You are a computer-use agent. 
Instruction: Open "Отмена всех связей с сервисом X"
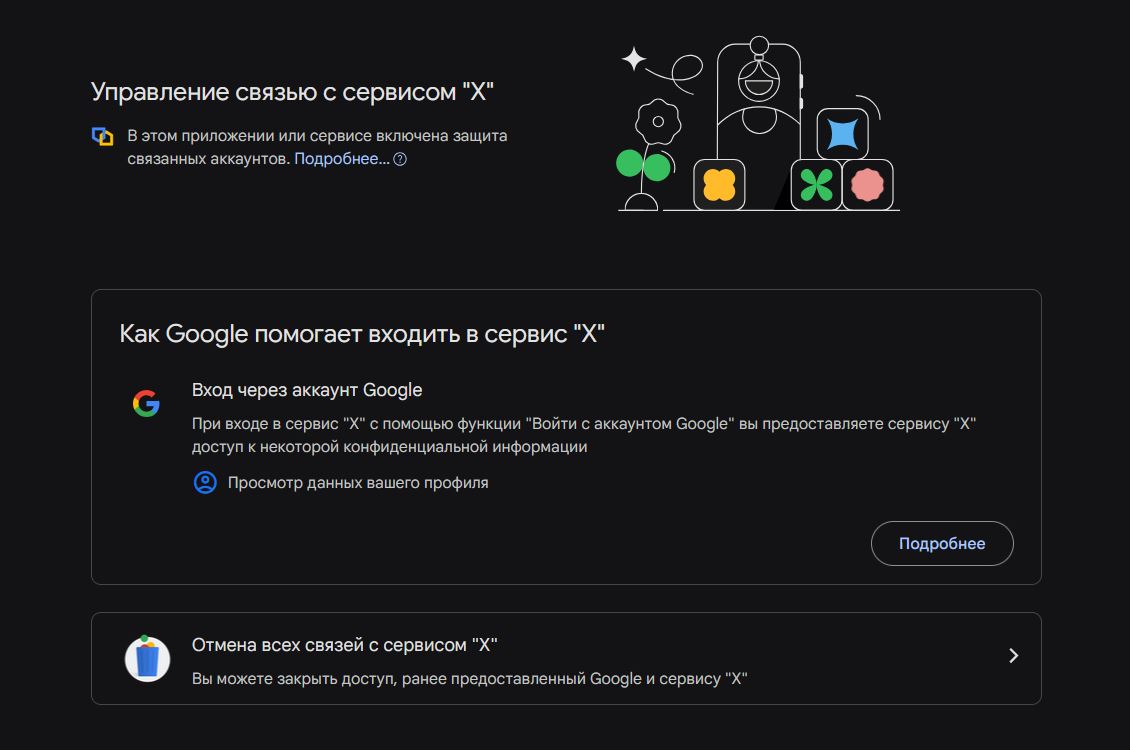[x=345, y=645]
